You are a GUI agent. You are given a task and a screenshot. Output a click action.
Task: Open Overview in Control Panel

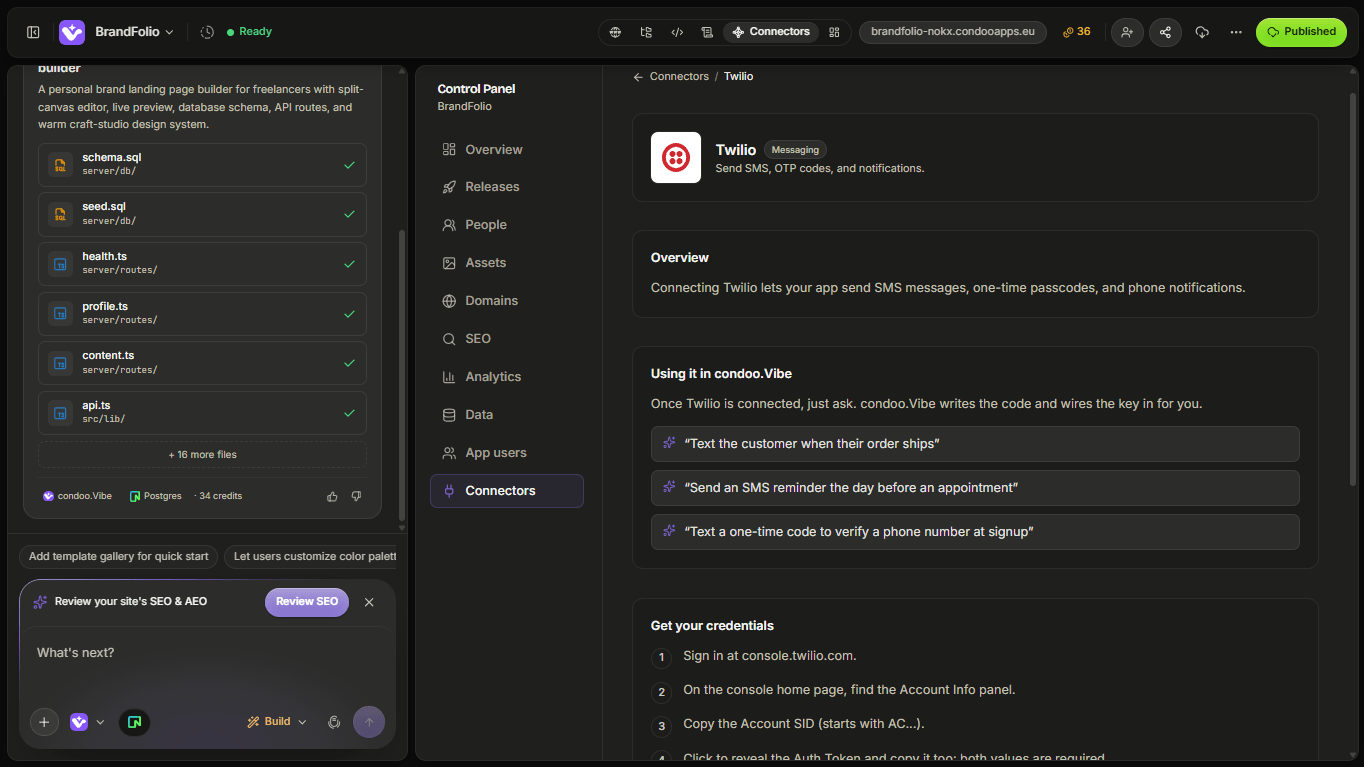[507, 150]
